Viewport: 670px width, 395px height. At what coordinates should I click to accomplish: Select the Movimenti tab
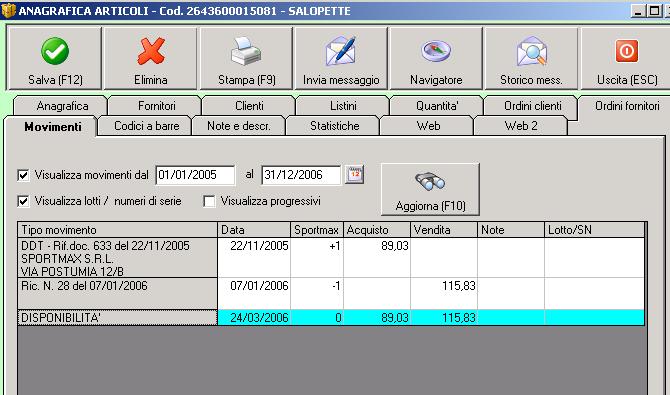tap(52, 127)
